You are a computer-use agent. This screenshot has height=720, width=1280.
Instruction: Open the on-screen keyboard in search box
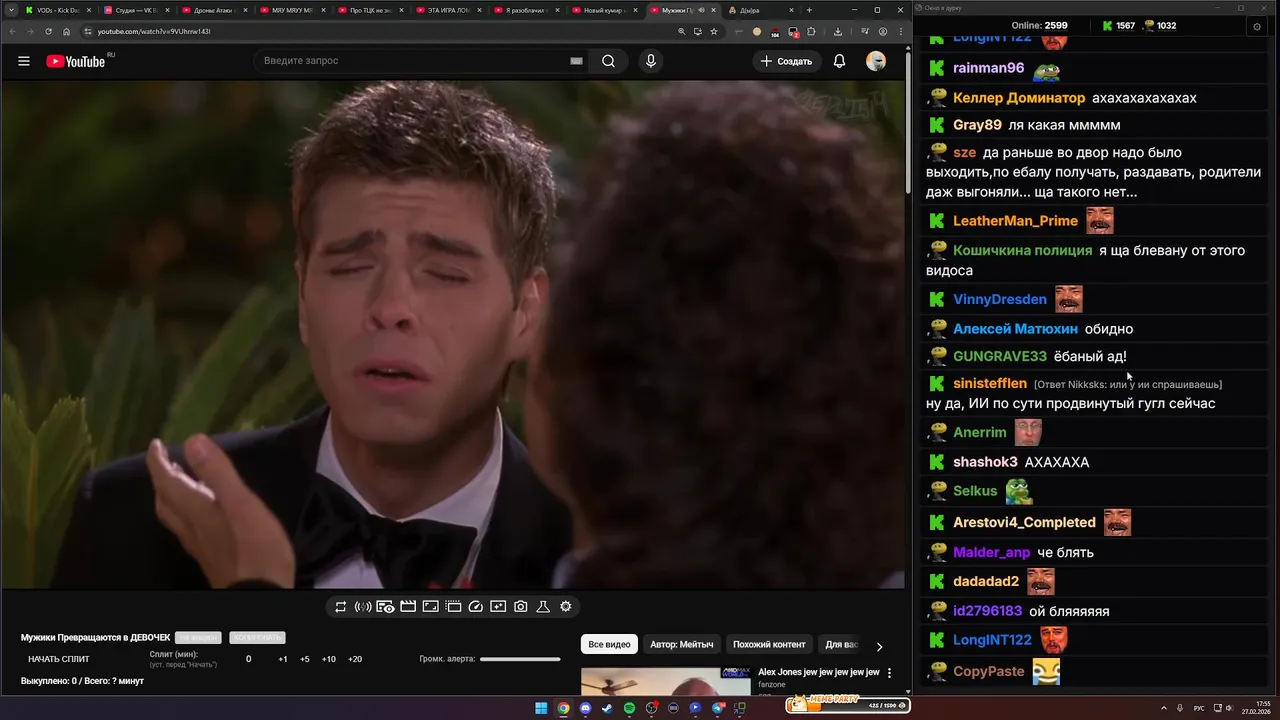tap(576, 61)
